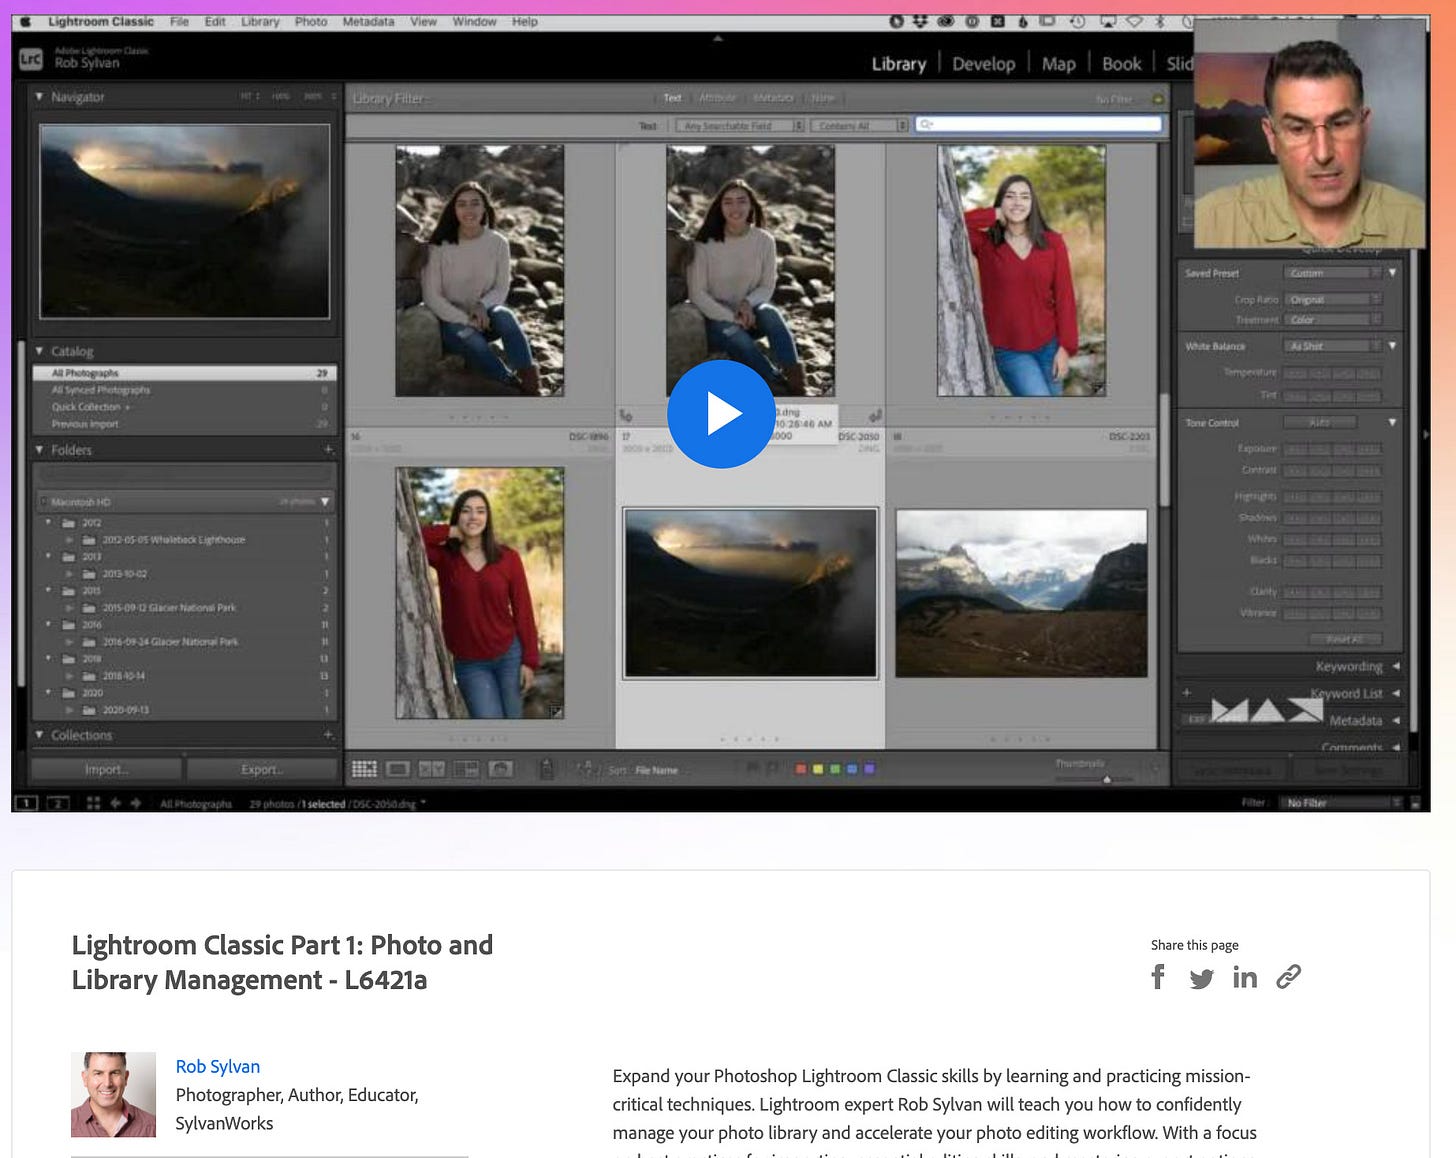Click the Import button
The height and width of the screenshot is (1158, 1456).
[x=106, y=769]
